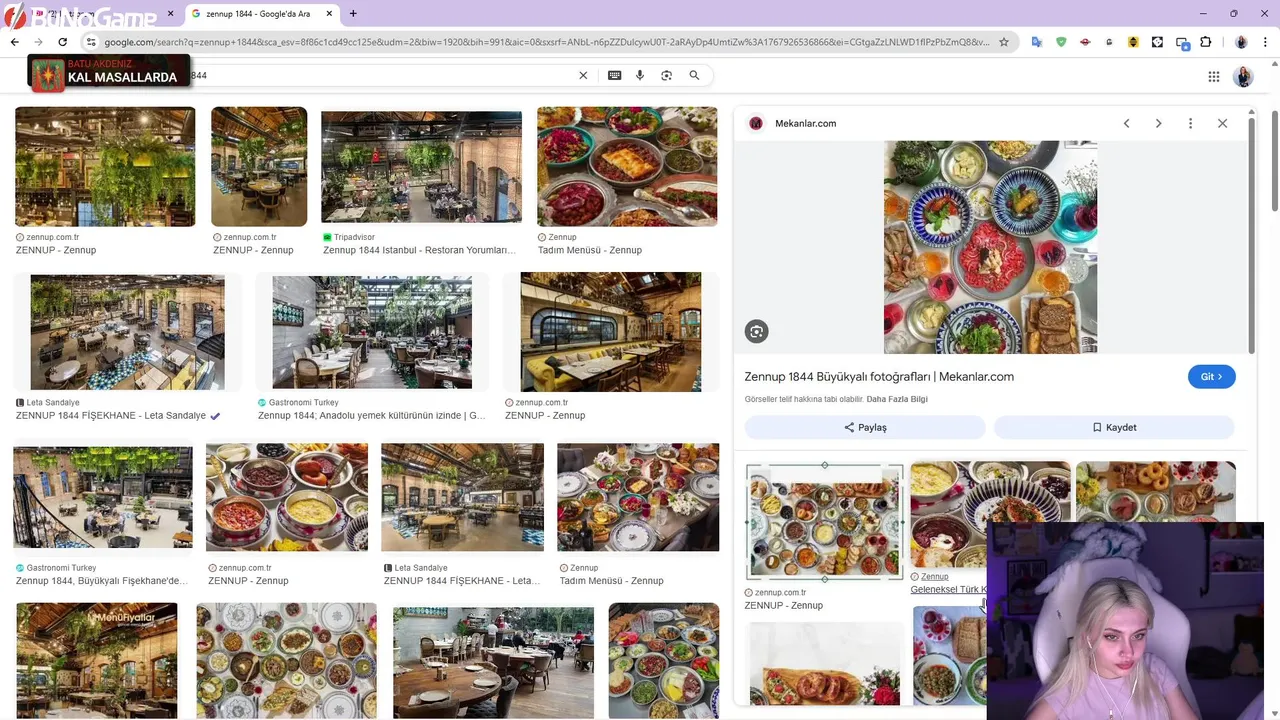Open yellow sofa ZENNUP image result
This screenshot has height=720, width=1280.
coord(611,332)
